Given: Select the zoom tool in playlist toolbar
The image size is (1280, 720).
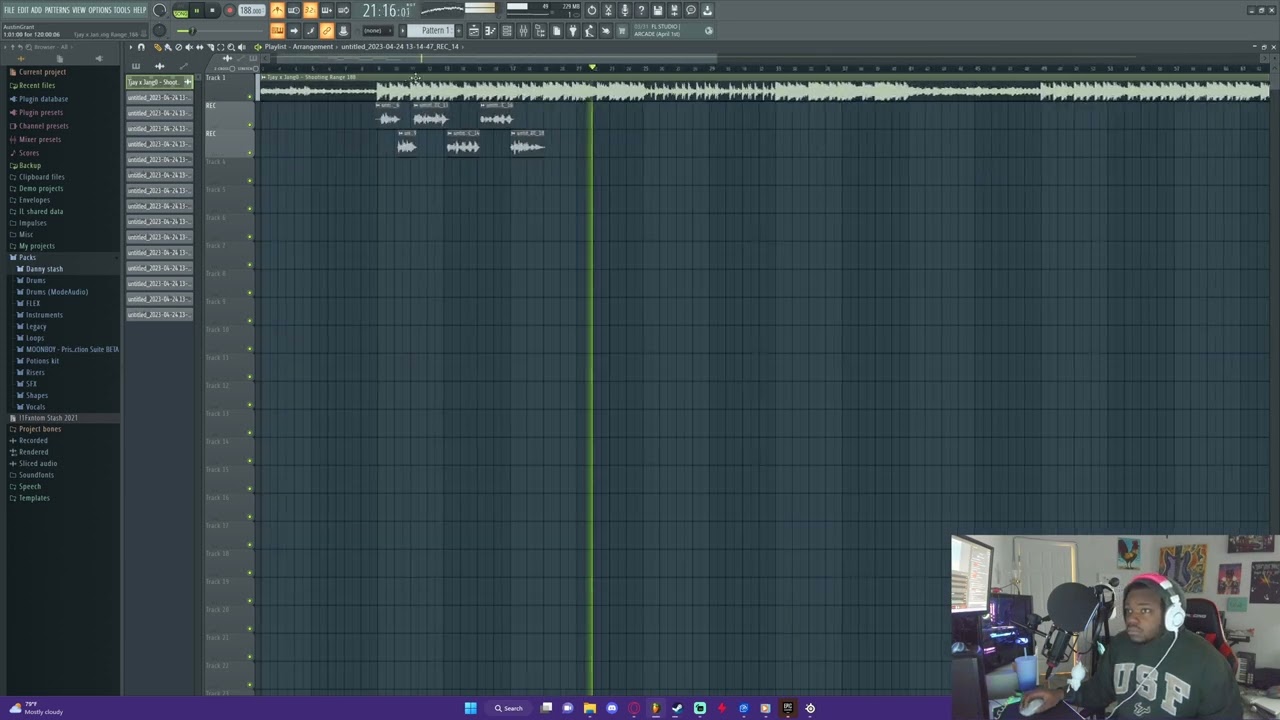Looking at the screenshot, I should tap(231, 47).
